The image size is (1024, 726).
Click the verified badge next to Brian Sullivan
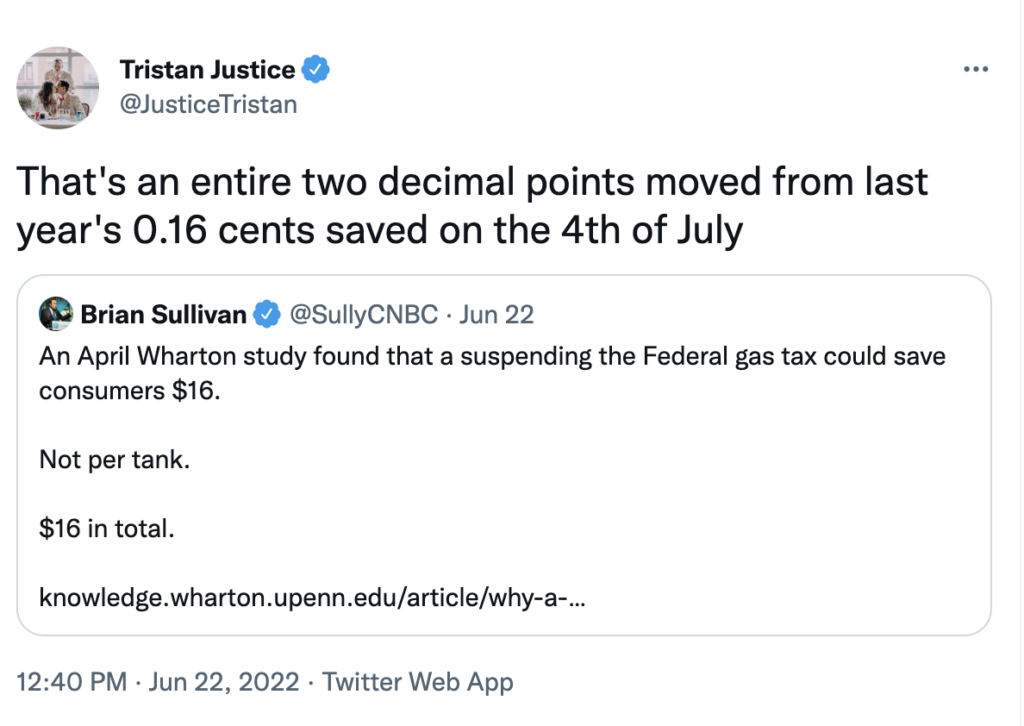tap(265, 315)
